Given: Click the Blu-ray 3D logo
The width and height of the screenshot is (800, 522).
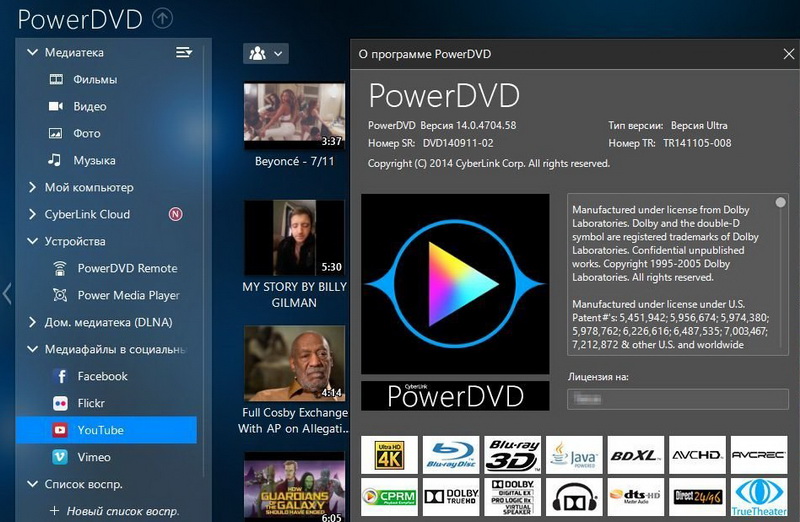Looking at the screenshot, I should coord(512,455).
